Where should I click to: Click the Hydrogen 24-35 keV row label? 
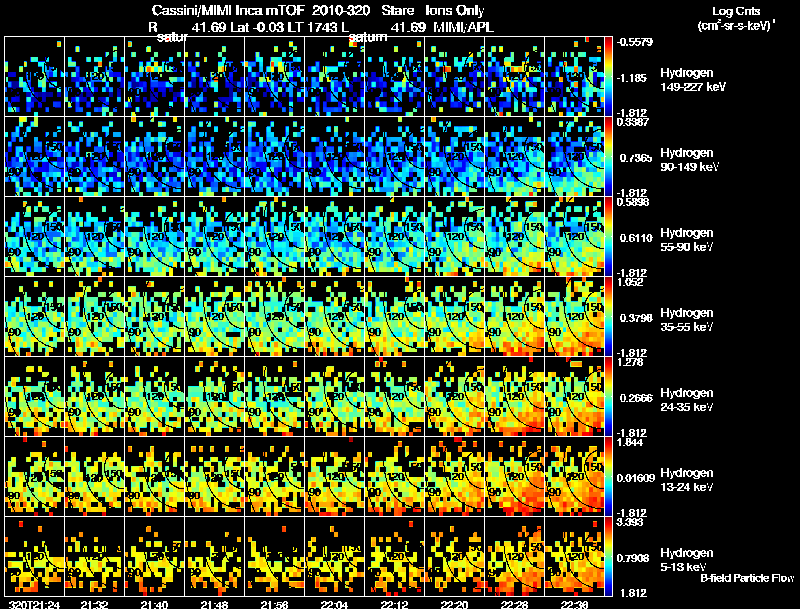click(687, 400)
